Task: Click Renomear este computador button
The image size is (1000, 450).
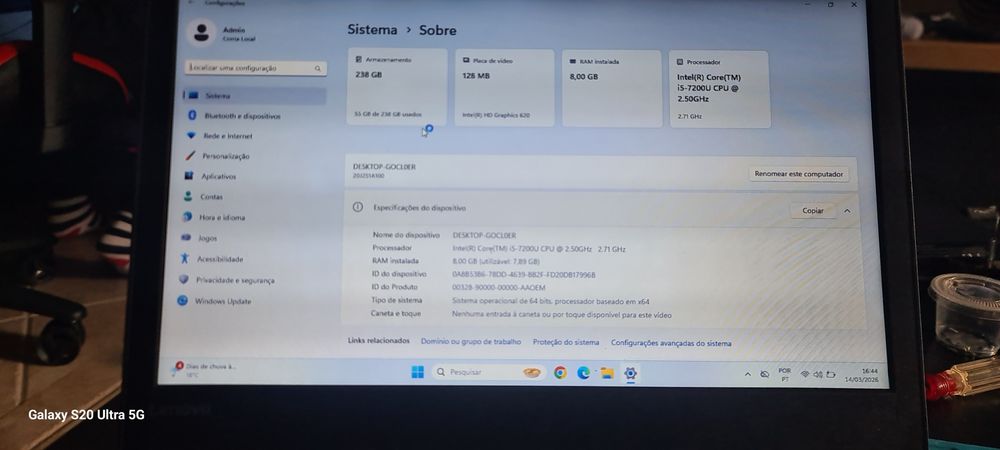Action: [799, 173]
